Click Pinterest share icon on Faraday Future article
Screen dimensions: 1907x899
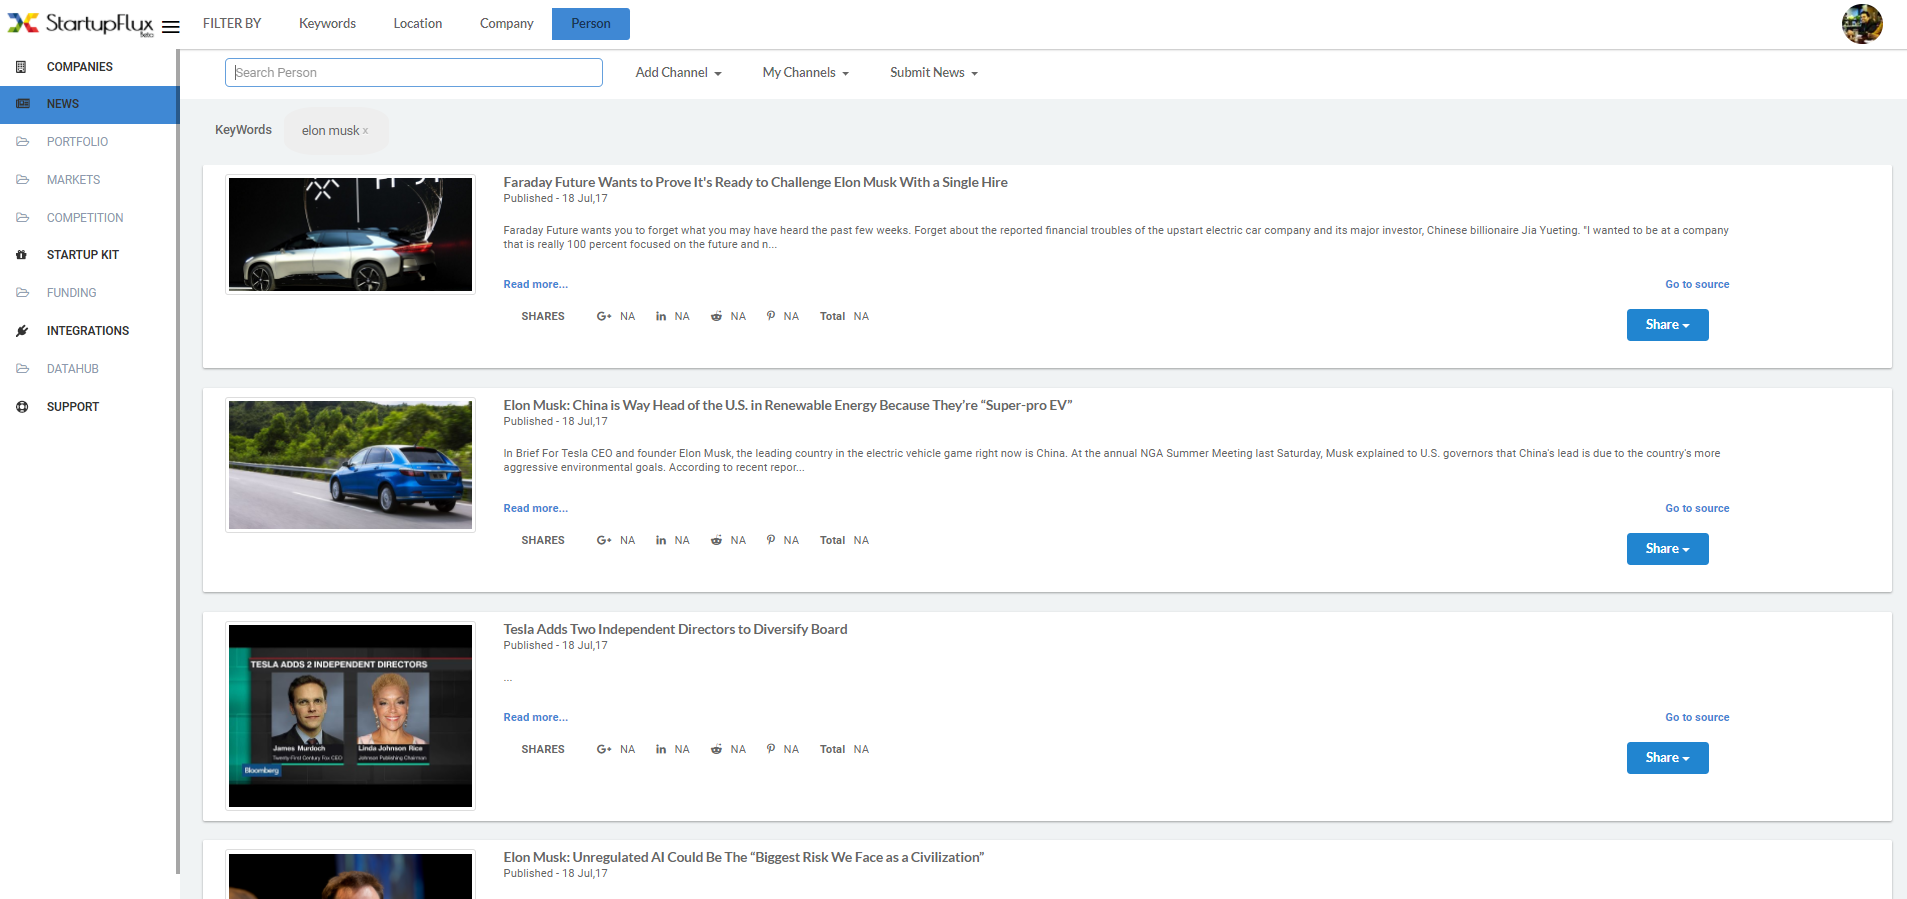tap(771, 316)
